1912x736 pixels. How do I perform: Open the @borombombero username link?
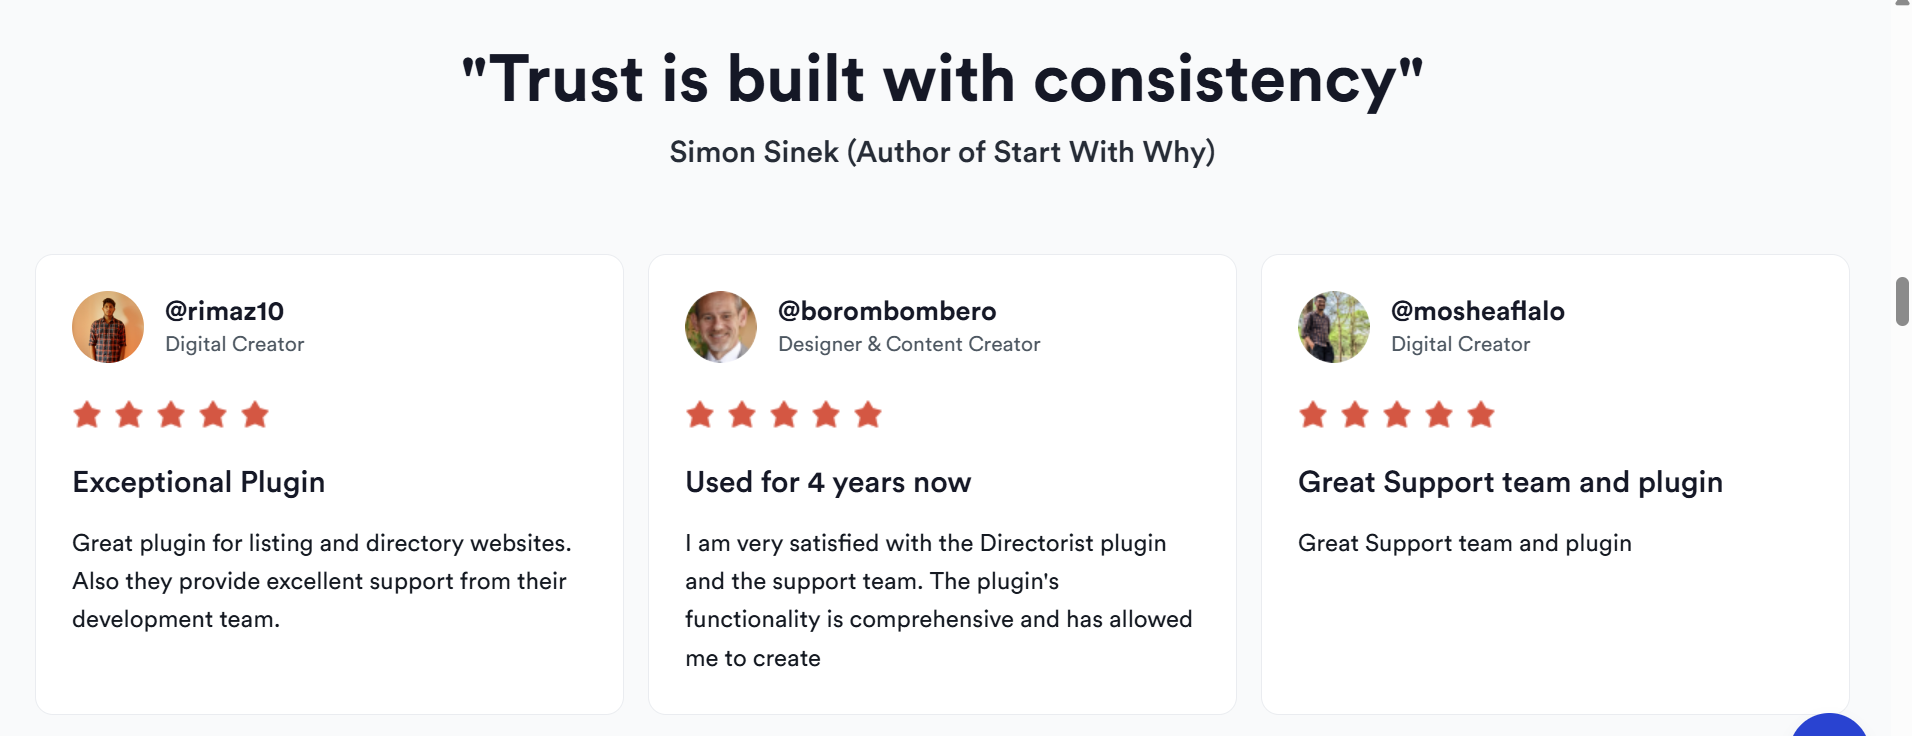[x=887, y=311]
